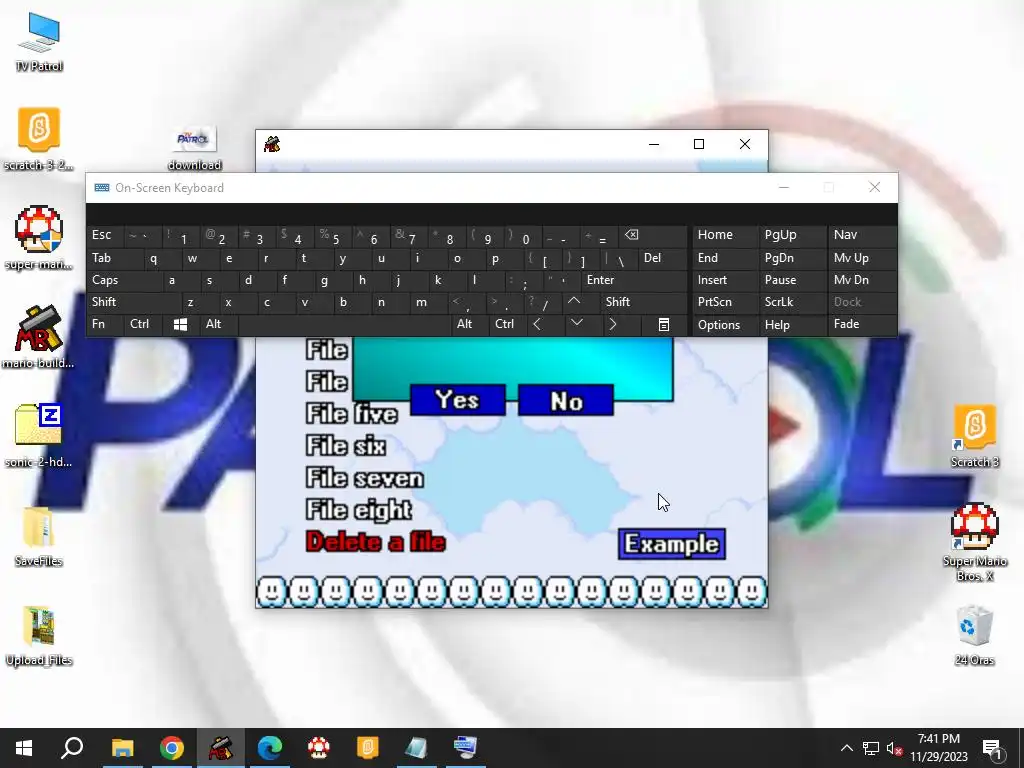Click the context menu key on keyboard
The width and height of the screenshot is (1024, 768).
[x=664, y=325]
